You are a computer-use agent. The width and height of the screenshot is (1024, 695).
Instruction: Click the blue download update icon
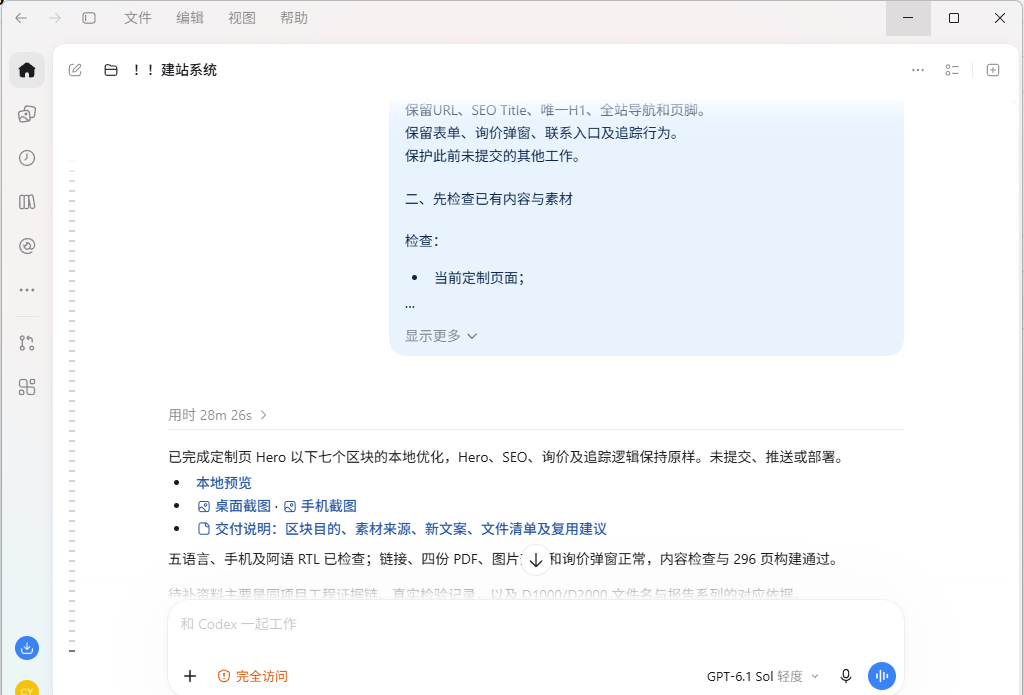click(27, 648)
